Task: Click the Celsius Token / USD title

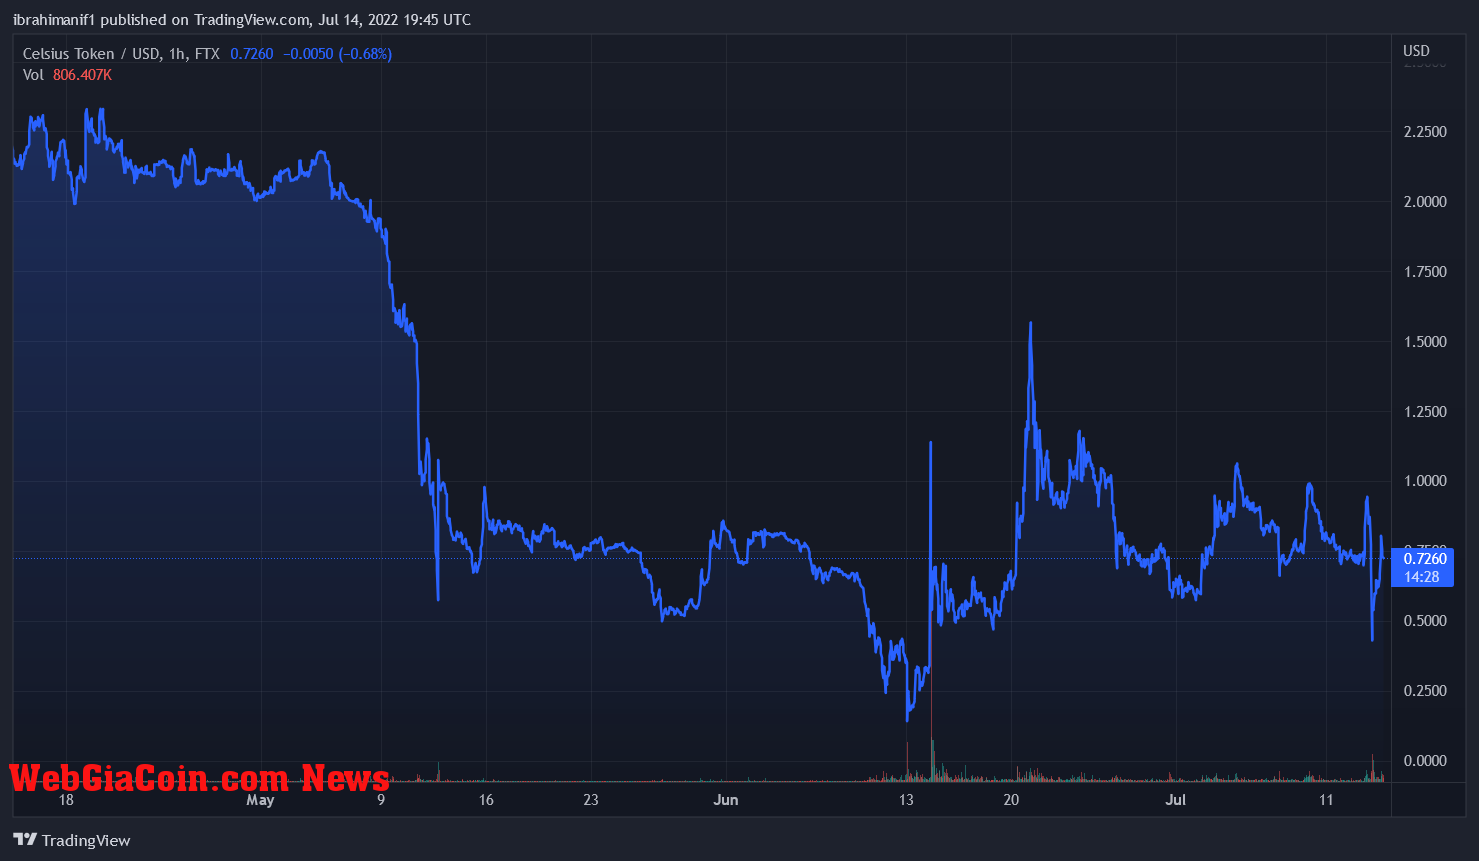Action: (x=92, y=54)
